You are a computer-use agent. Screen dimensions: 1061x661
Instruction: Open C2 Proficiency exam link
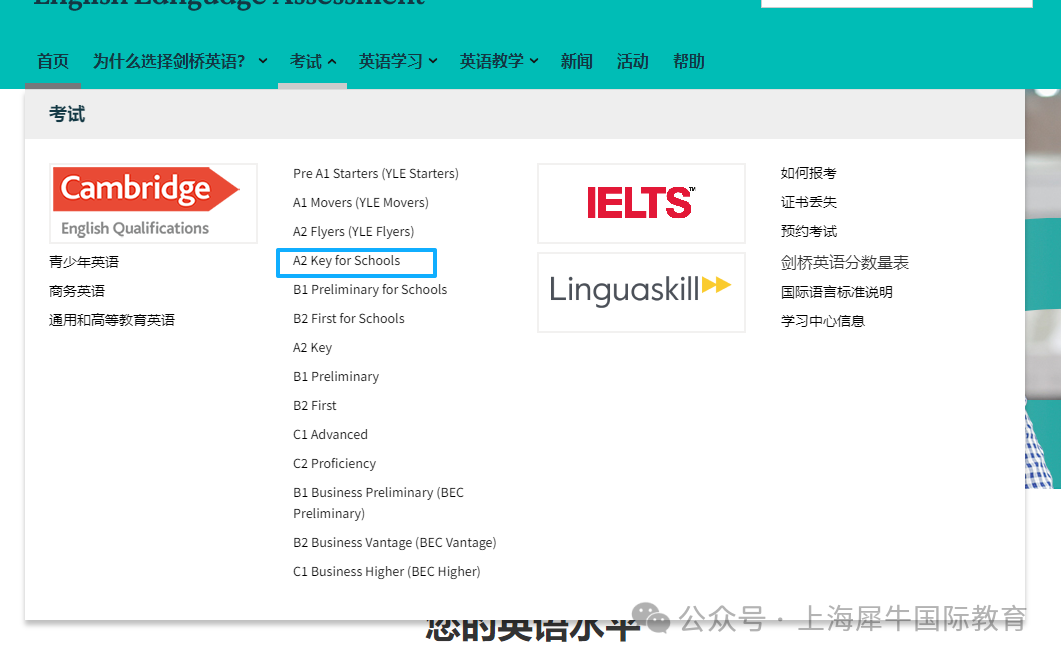334,463
